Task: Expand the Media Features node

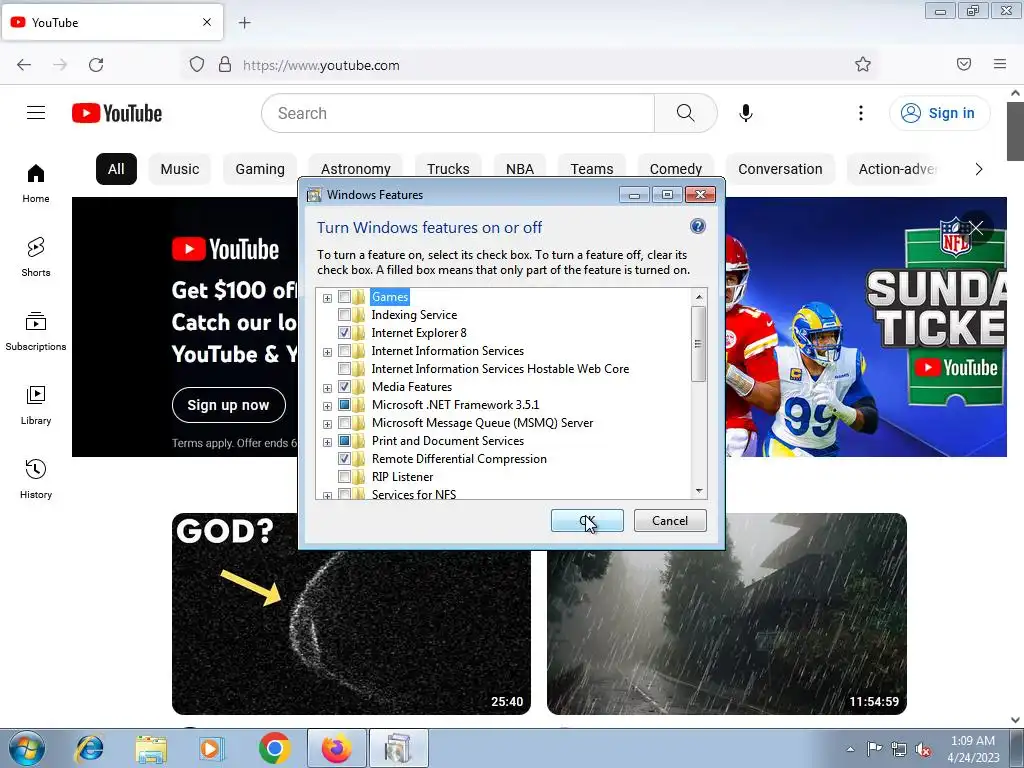Action: coord(327,389)
